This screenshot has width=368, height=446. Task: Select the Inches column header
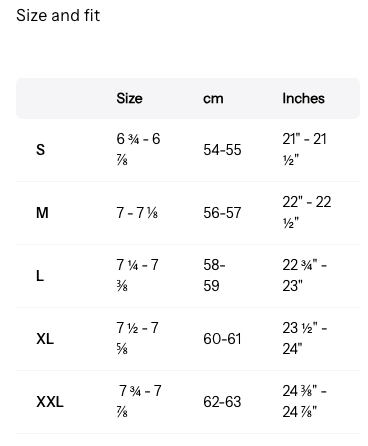coord(303,98)
